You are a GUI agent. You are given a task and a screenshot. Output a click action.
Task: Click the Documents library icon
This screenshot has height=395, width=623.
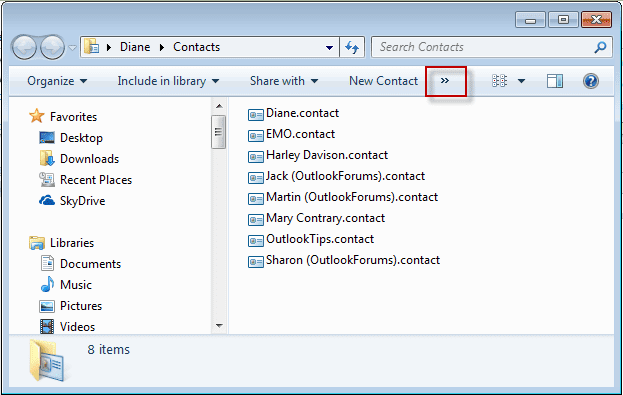click(x=47, y=263)
